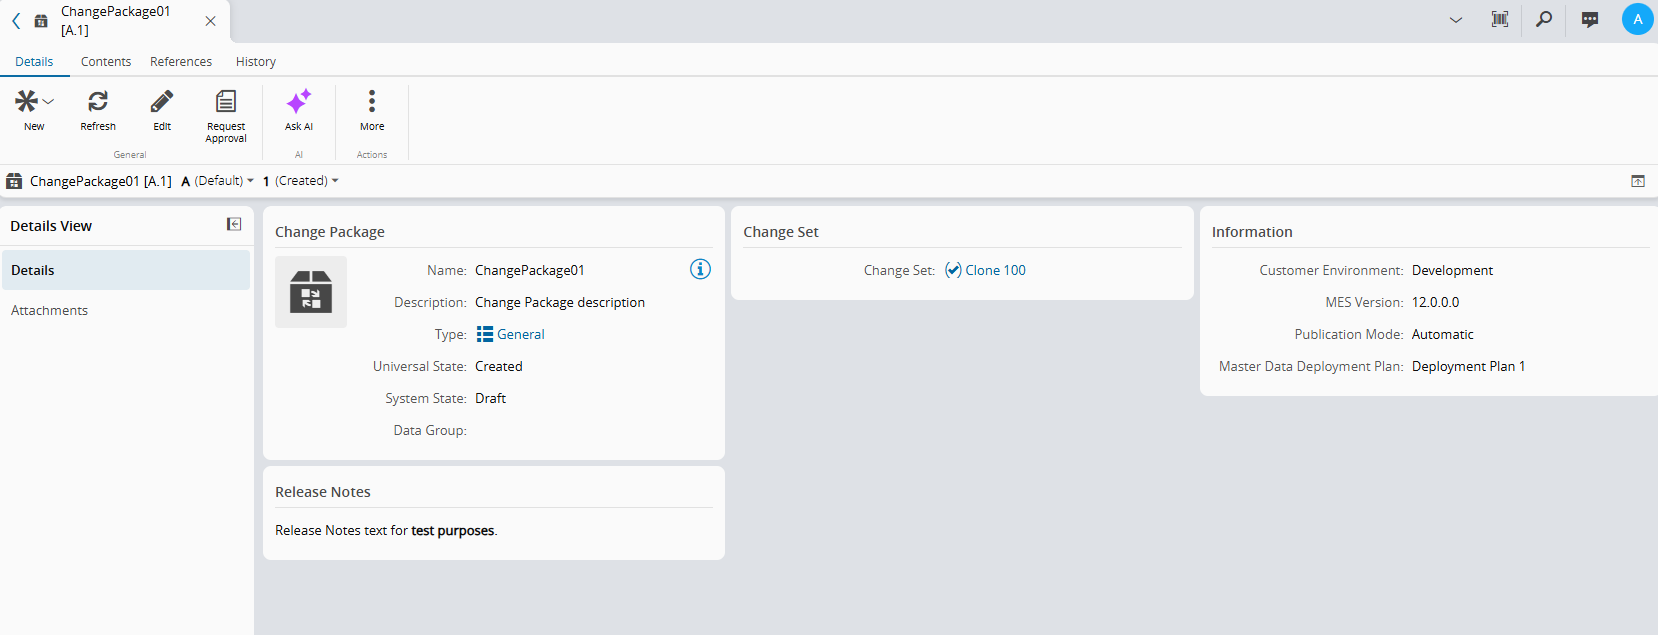This screenshot has width=1658, height=635.
Task: Click the Created universal state value
Action: pos(499,366)
